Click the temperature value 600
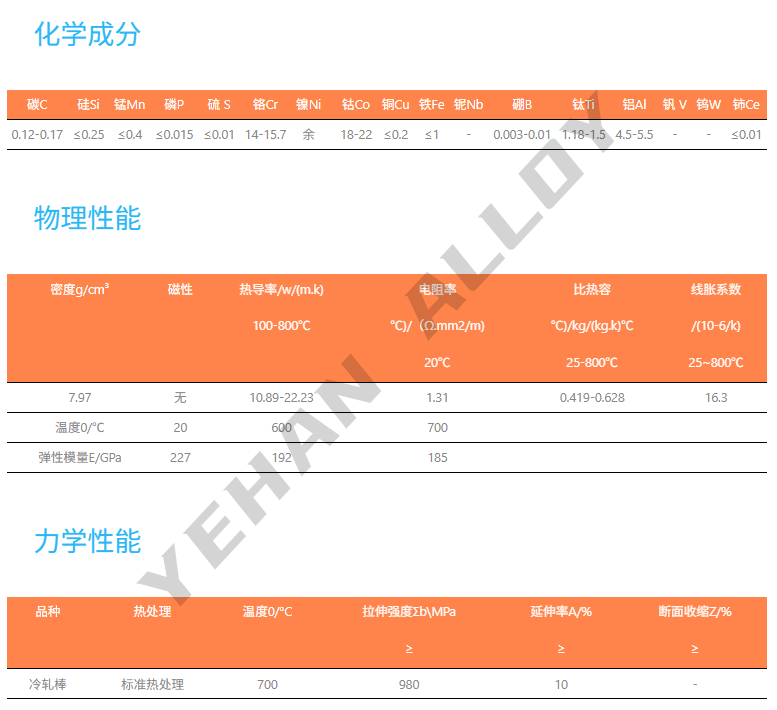 [x=281, y=428]
